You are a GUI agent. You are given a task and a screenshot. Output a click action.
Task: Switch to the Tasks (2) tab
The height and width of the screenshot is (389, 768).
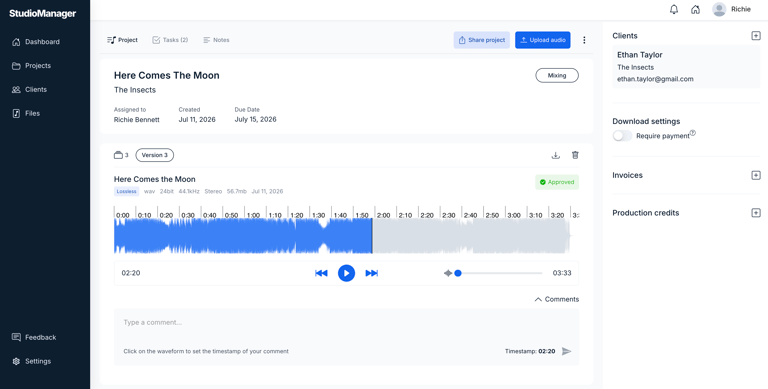[x=170, y=40]
